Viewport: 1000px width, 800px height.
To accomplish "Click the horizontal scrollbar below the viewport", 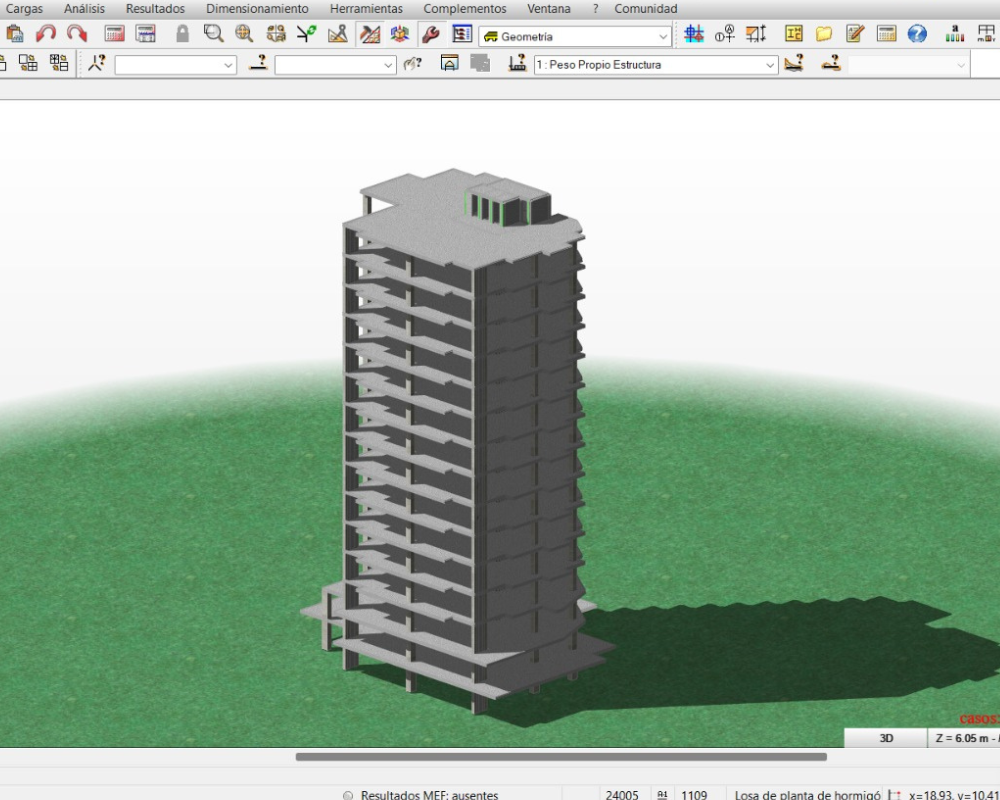I will 560,757.
